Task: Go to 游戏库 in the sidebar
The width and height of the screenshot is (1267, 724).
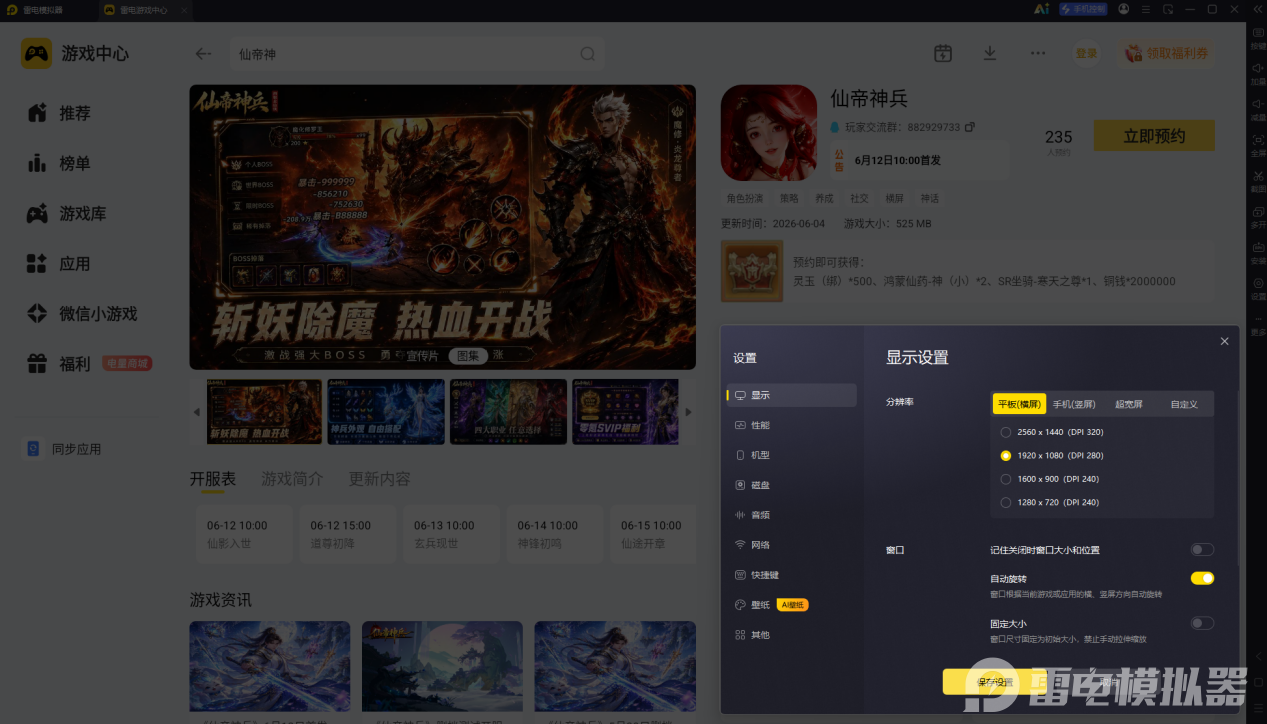Action: 67,213
